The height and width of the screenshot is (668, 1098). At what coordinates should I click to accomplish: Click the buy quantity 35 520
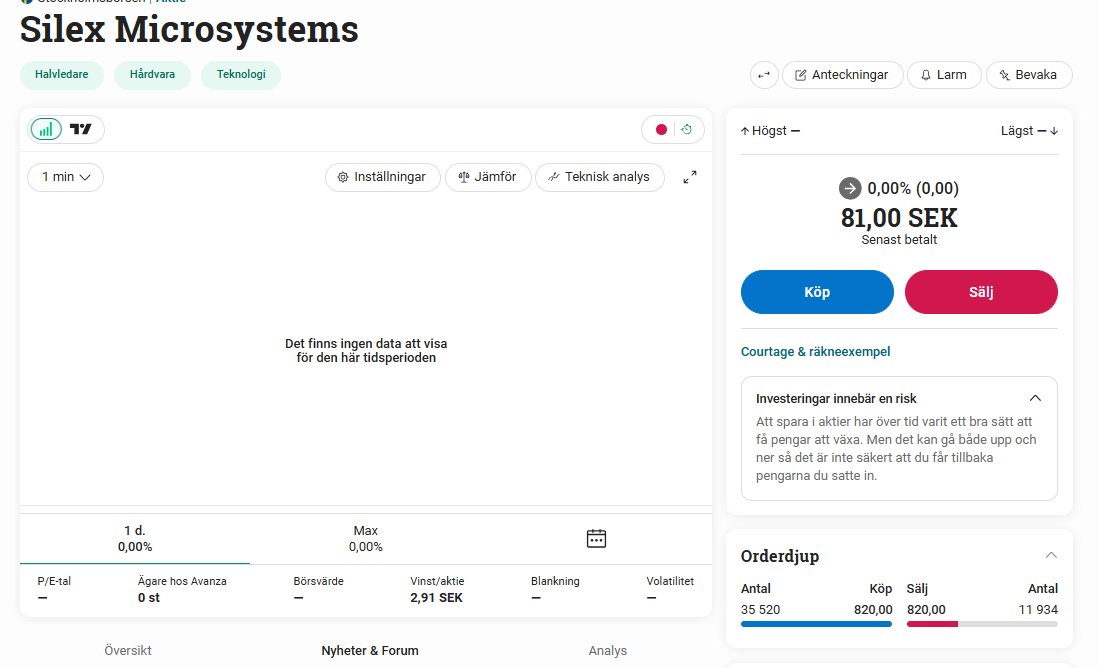(760, 609)
